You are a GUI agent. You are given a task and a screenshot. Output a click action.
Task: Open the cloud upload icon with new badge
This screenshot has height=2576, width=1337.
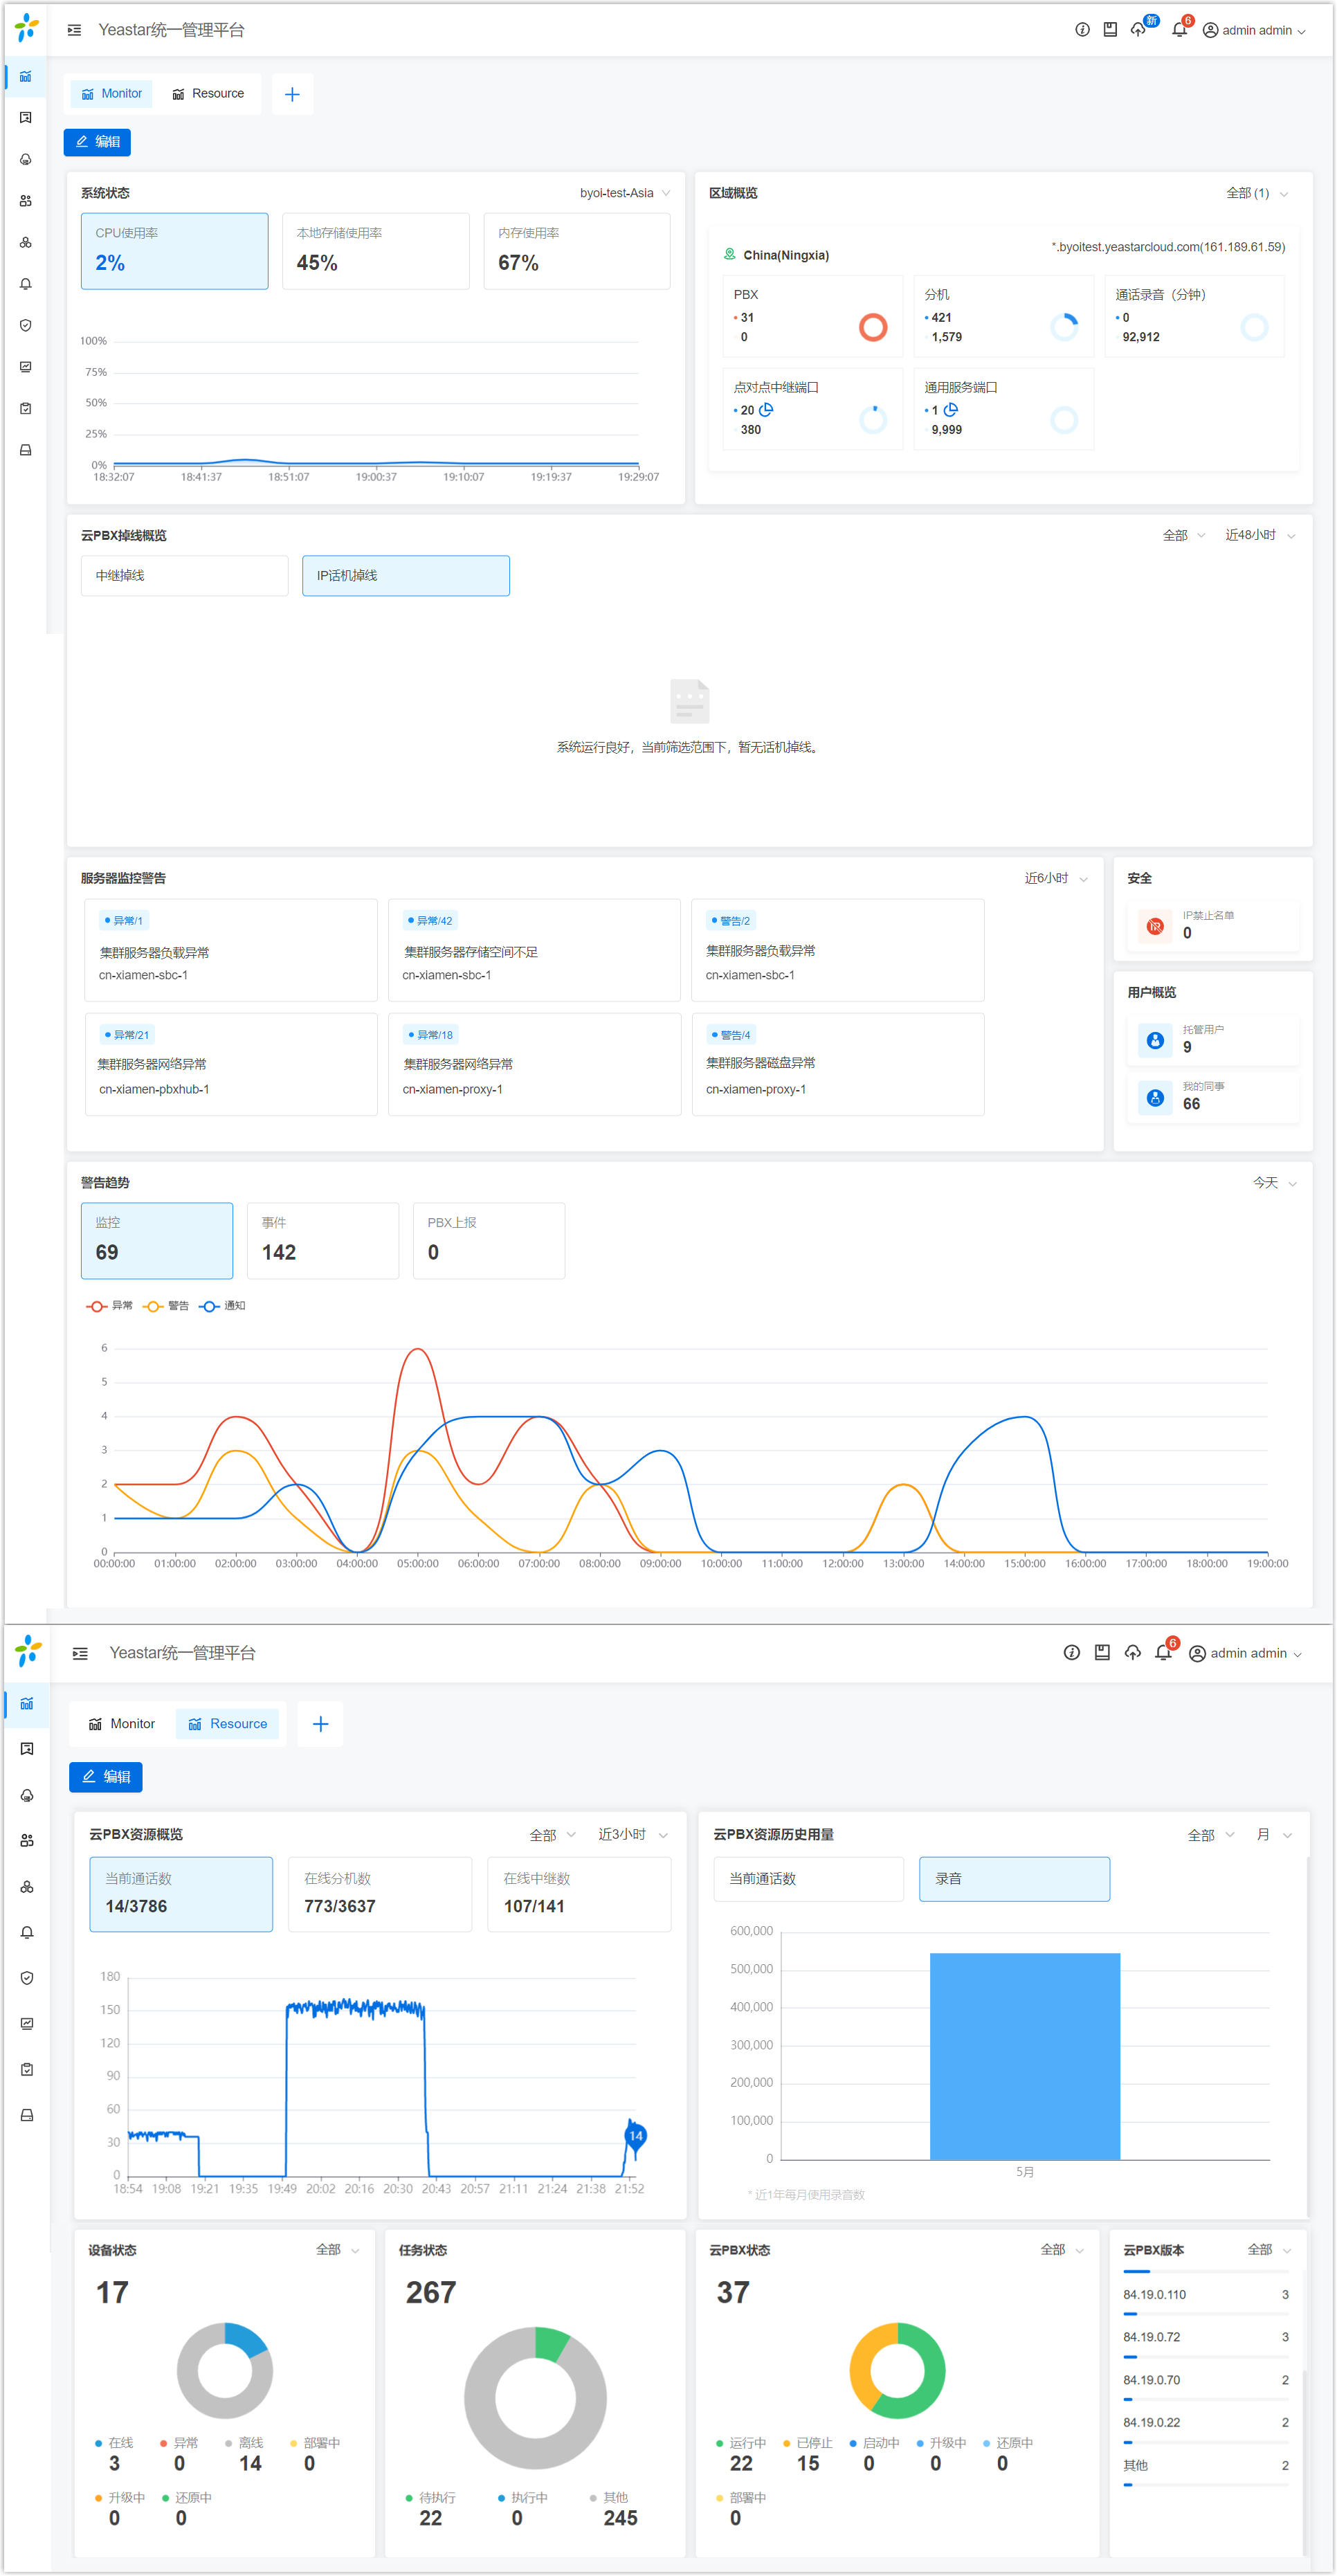[x=1138, y=30]
